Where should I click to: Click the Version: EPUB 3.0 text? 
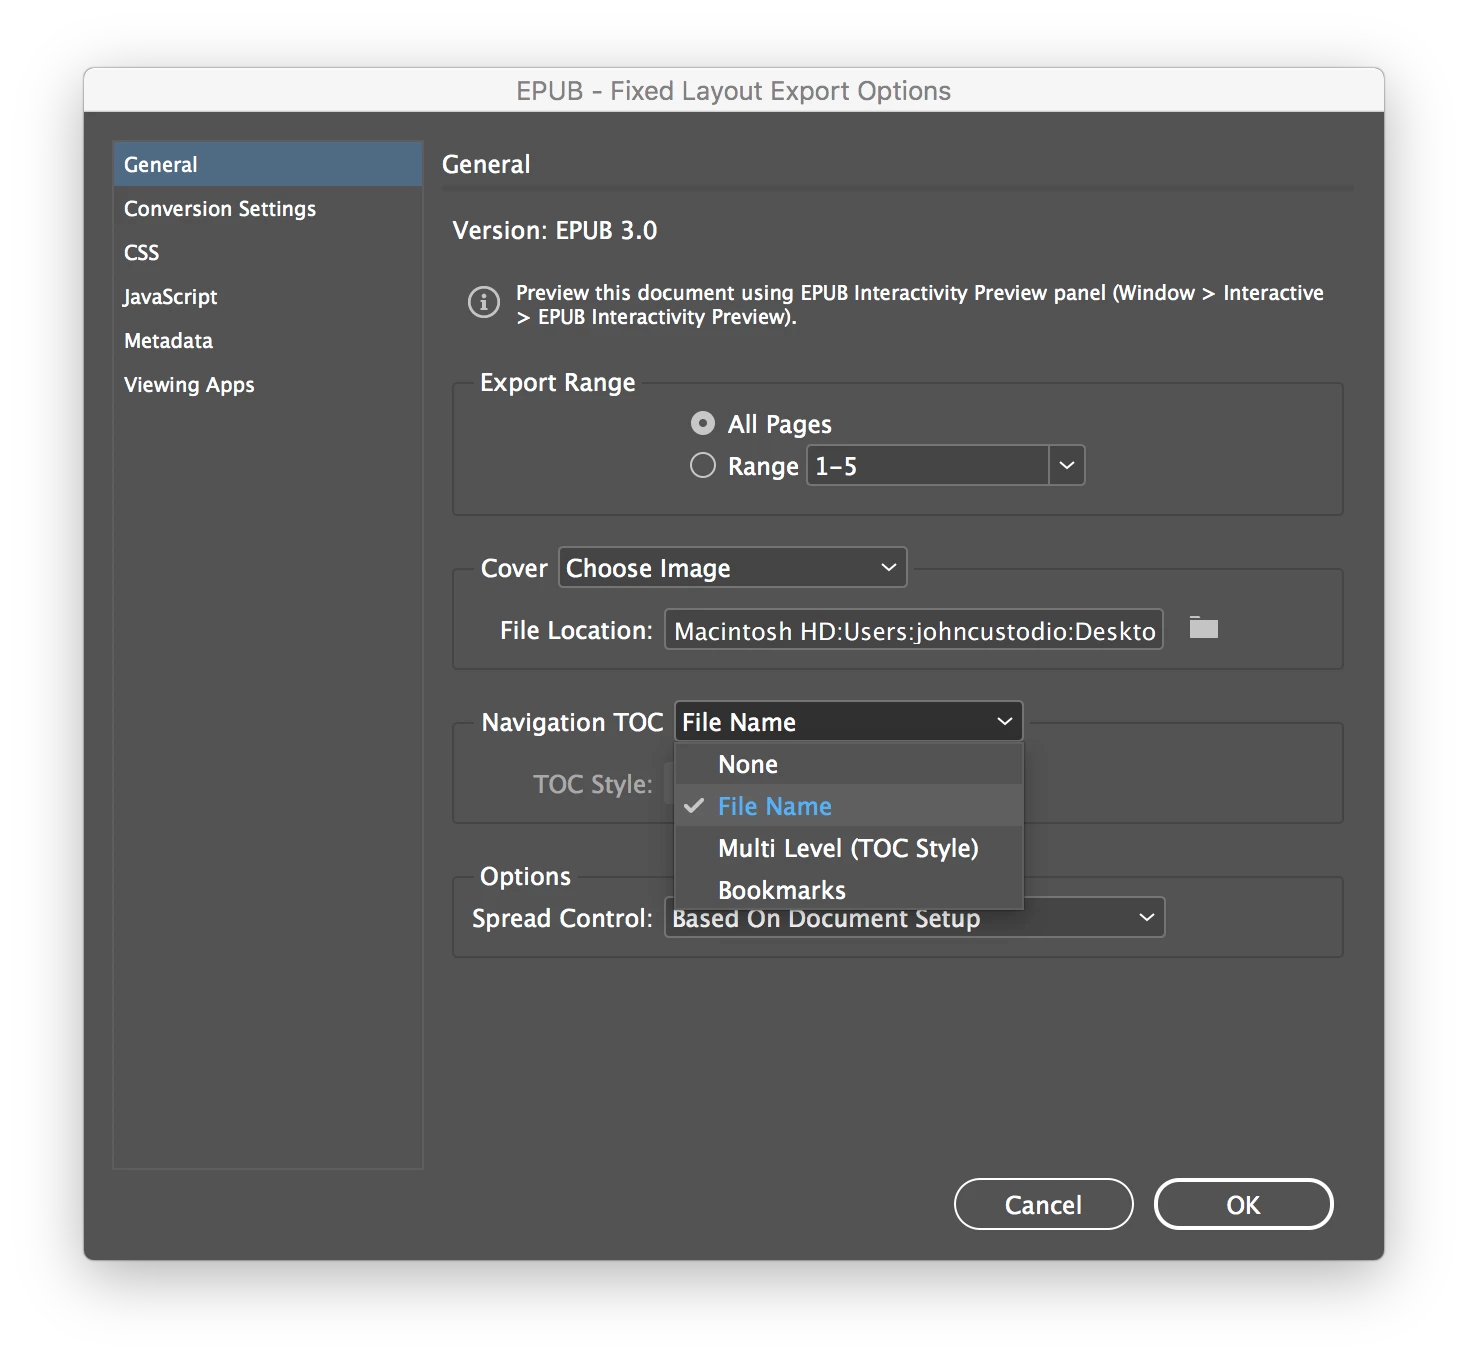[x=555, y=230]
